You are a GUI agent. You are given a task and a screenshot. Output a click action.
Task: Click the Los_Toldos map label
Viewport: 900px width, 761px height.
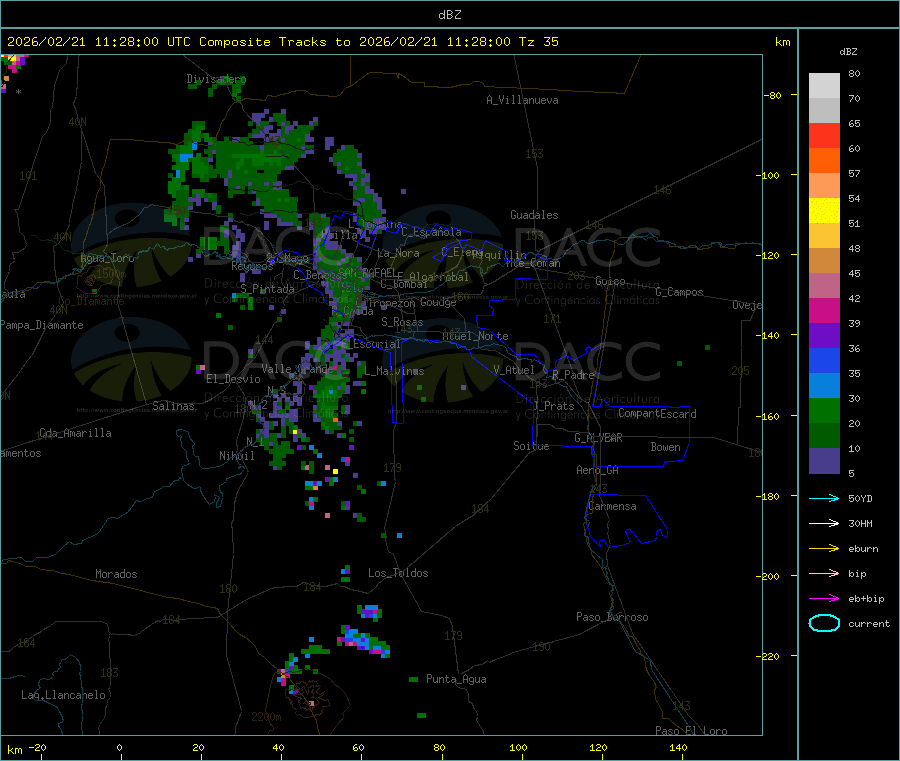click(x=398, y=573)
